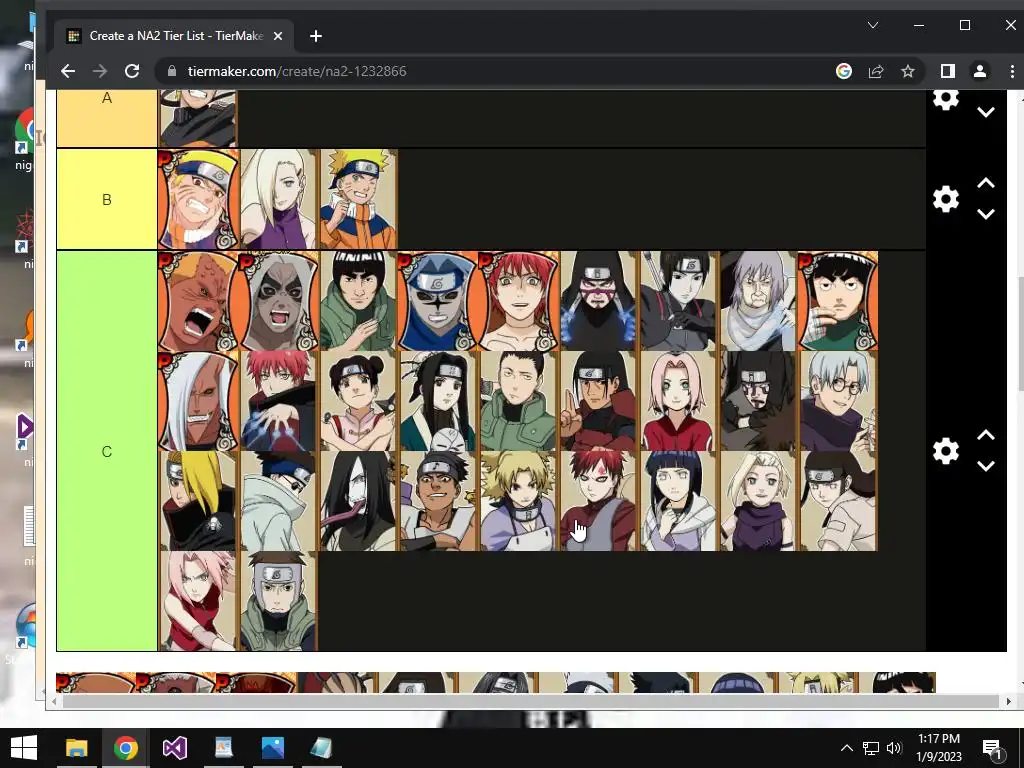Move tier B row down
This screenshot has height=768, width=1024.
[x=985, y=214]
